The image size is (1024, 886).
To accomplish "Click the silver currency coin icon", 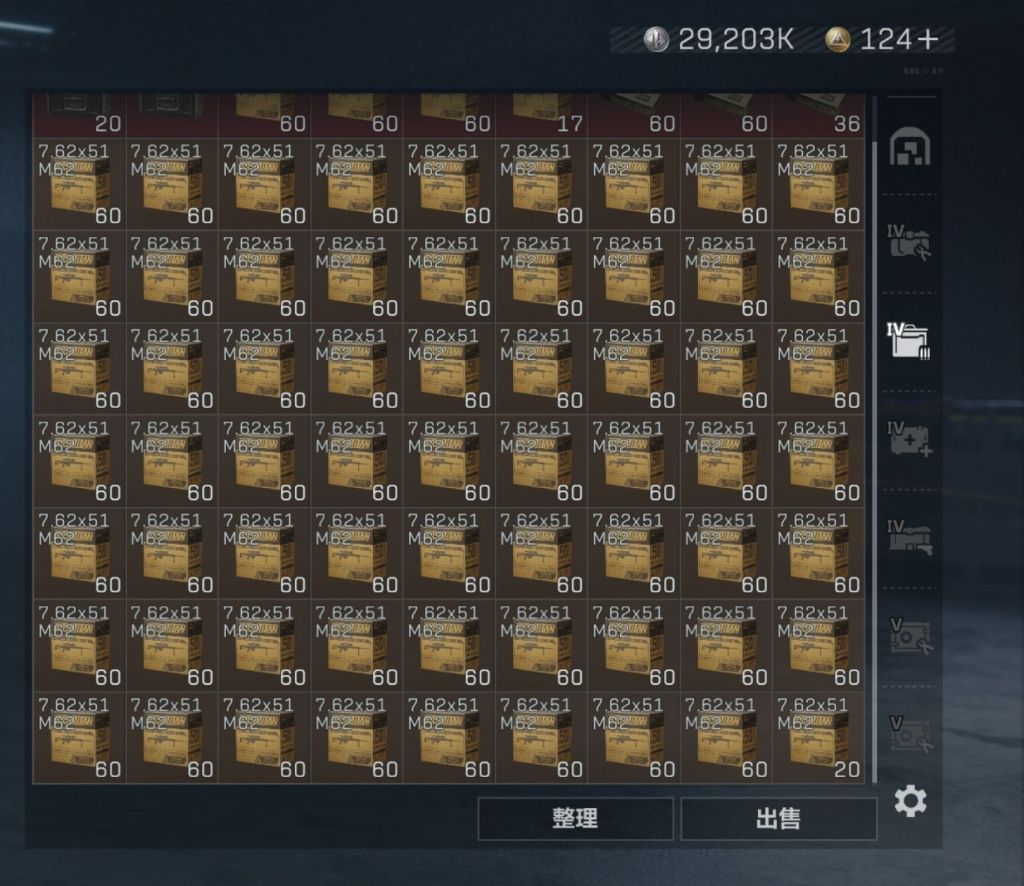I will (x=656, y=39).
